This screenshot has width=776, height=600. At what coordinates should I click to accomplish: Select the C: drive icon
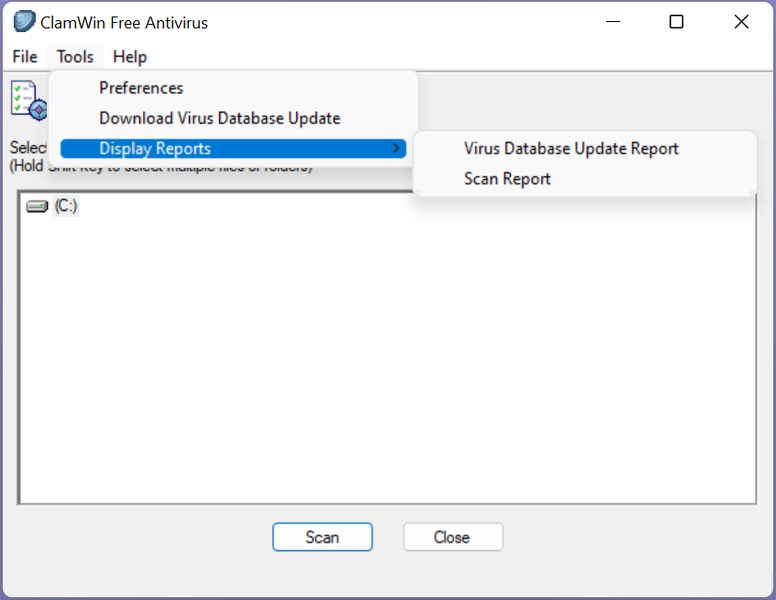coord(37,206)
